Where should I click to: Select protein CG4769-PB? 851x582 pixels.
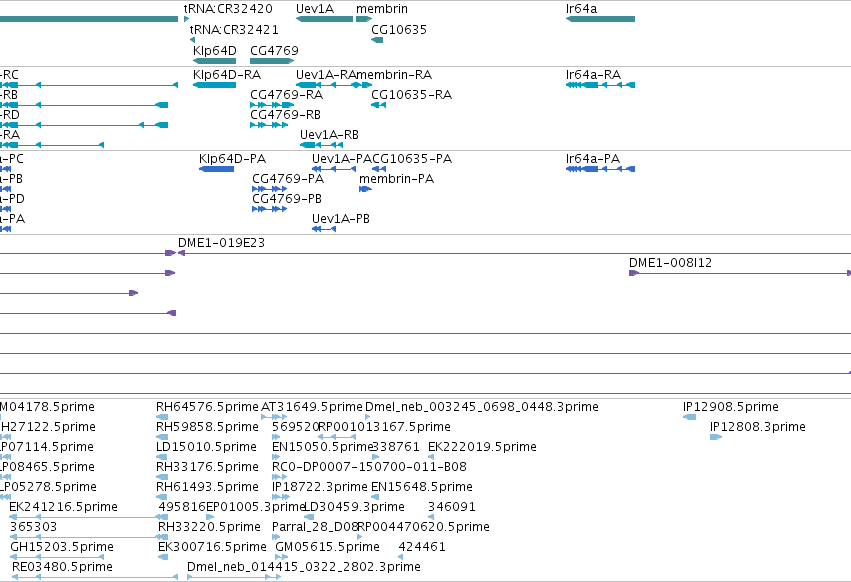[x=269, y=209]
